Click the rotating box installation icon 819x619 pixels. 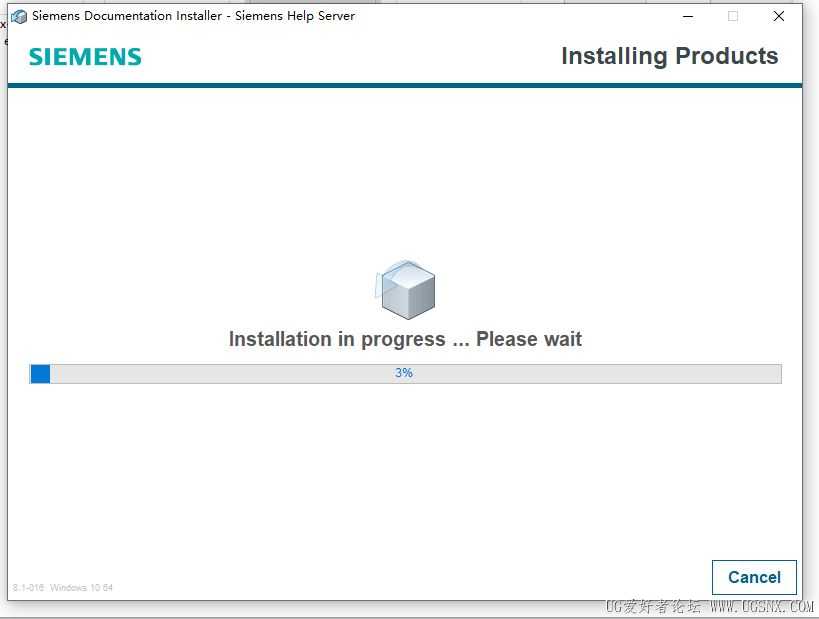(x=405, y=290)
